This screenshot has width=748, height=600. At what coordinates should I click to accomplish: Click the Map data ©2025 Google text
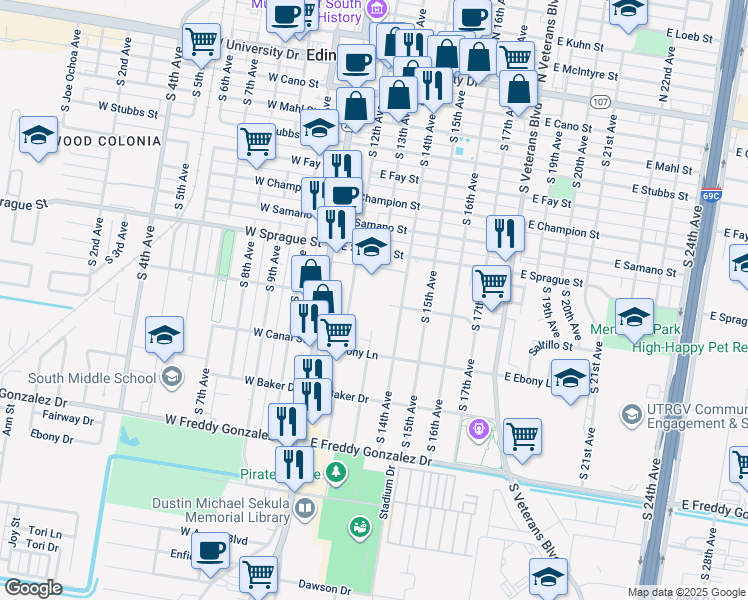pos(685,592)
